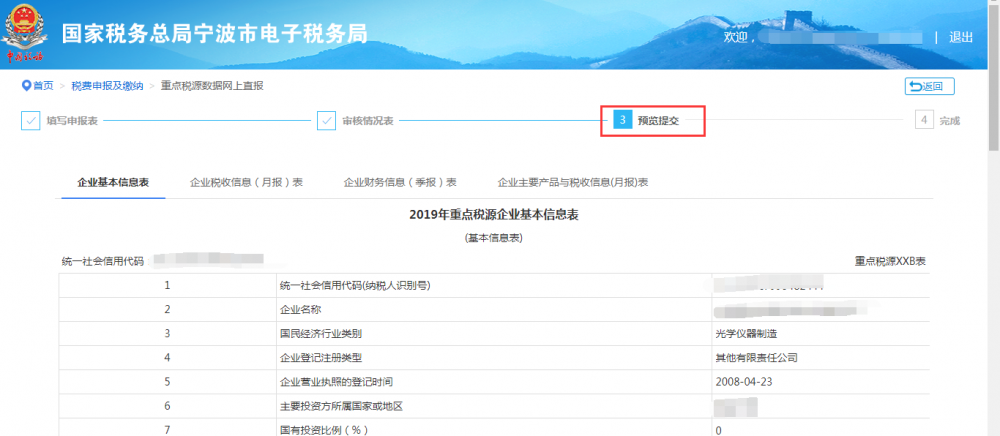Click step 3 number badge
The image size is (1000, 436).
pos(622,121)
